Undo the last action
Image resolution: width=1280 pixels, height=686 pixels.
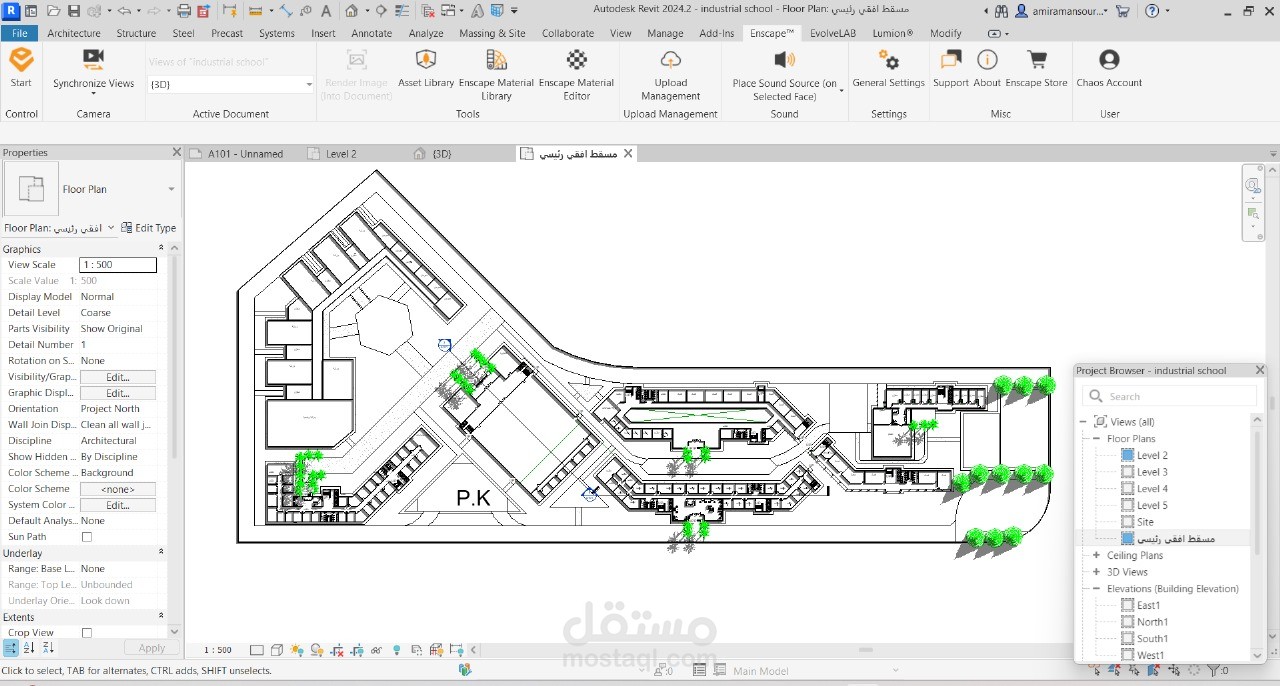[123, 11]
